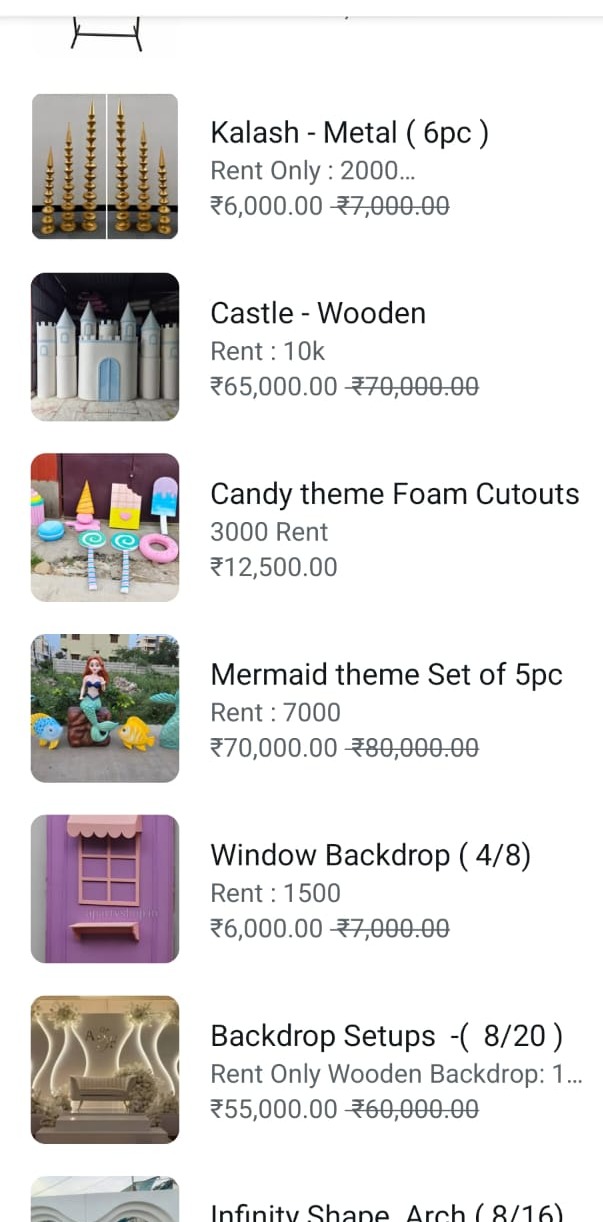This screenshot has width=603, height=1222.
Task: Tap the Castle Wooden product image
Action: coord(105,347)
